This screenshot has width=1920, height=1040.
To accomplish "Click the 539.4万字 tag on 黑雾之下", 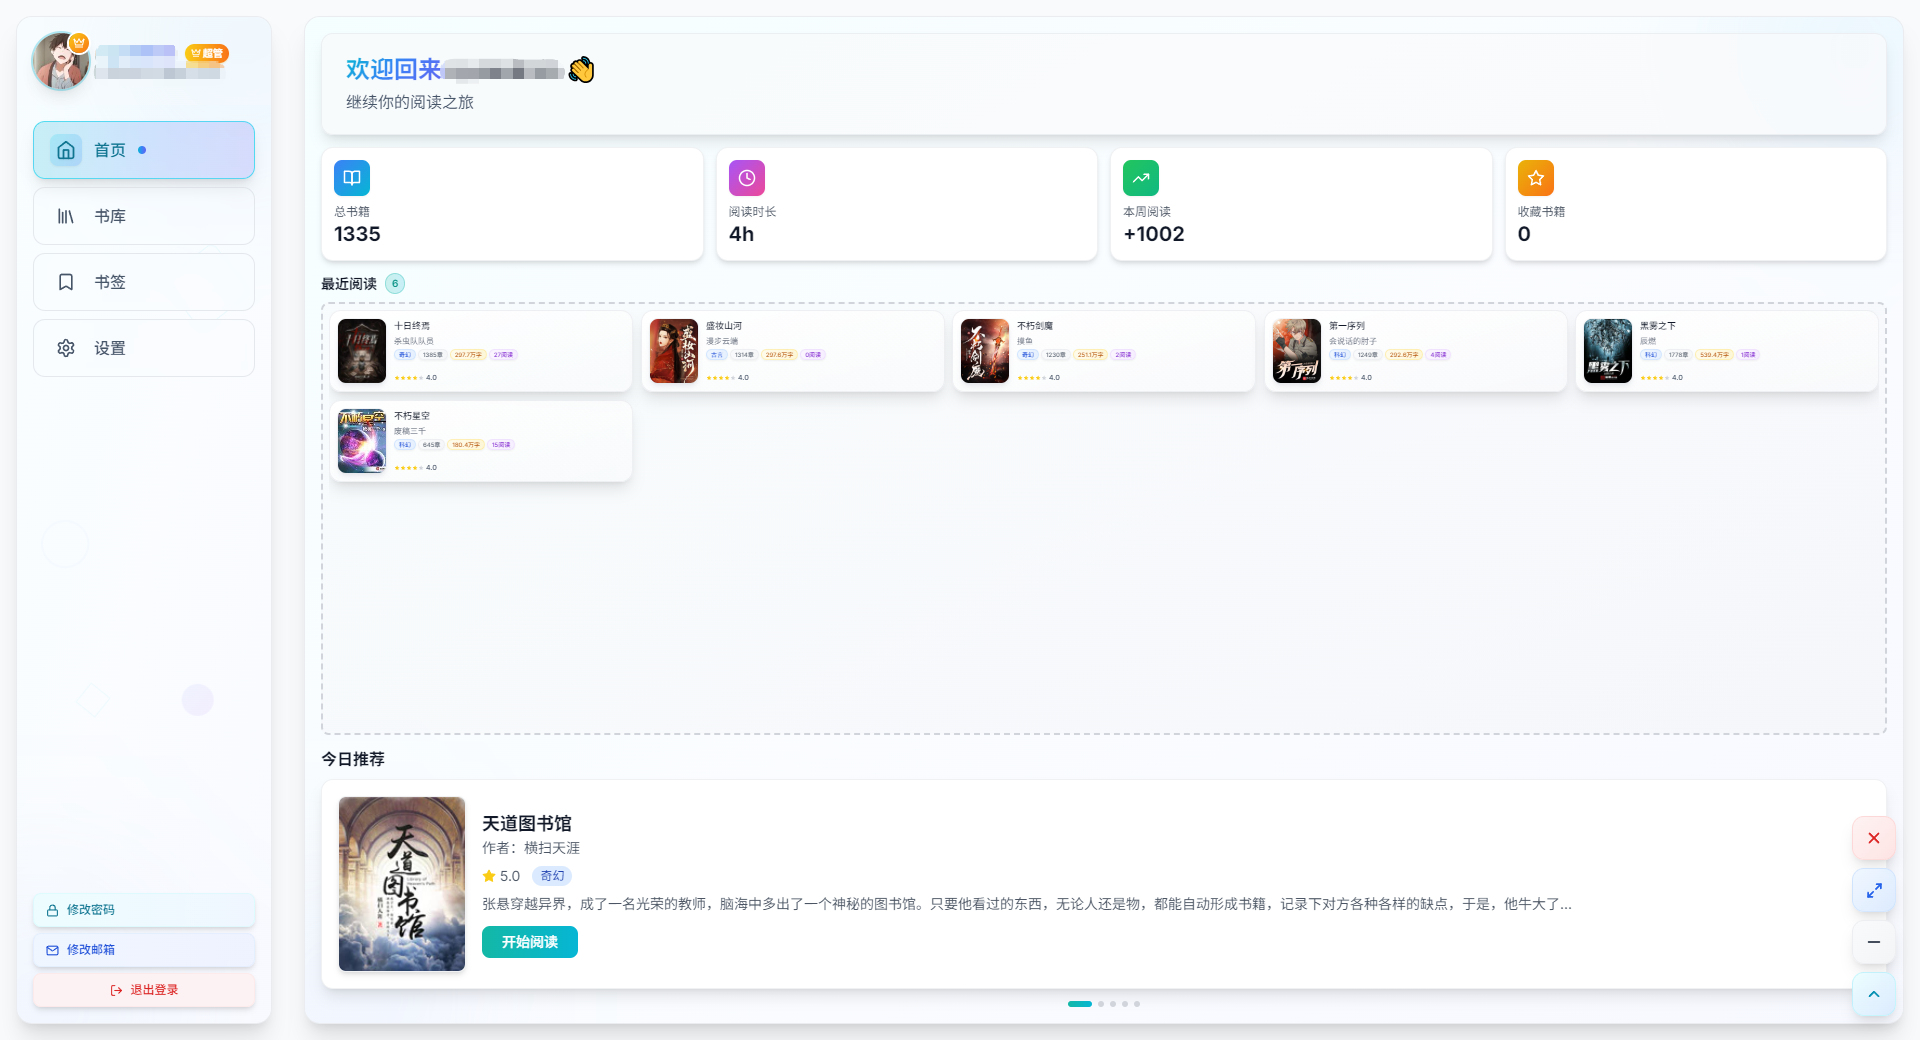I will click(1714, 355).
